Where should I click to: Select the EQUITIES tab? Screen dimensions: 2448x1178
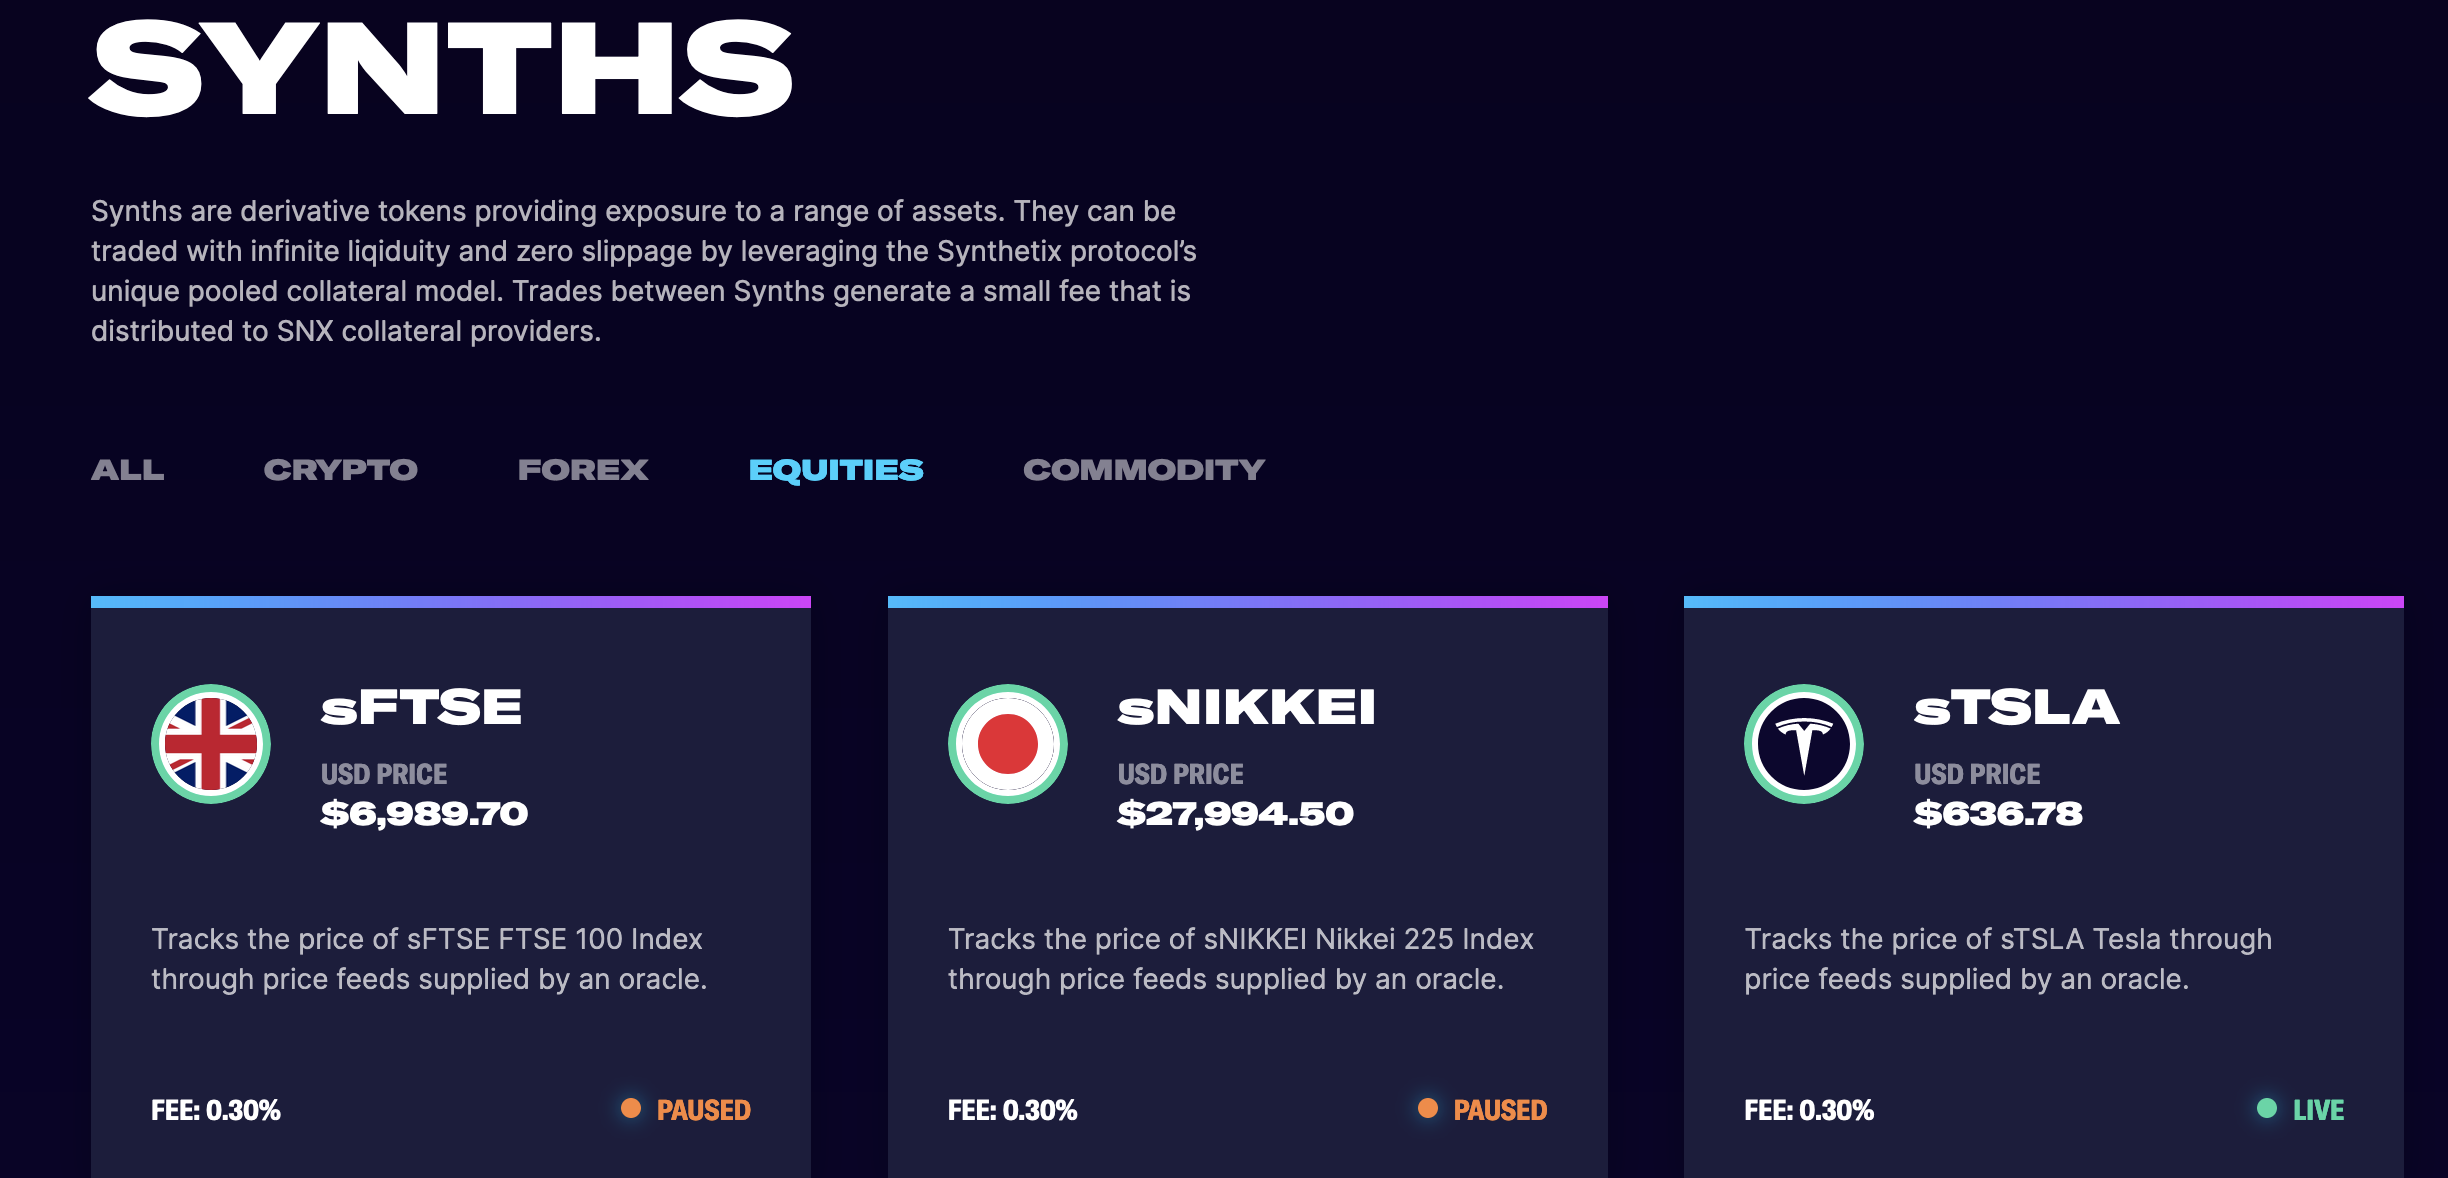(836, 470)
